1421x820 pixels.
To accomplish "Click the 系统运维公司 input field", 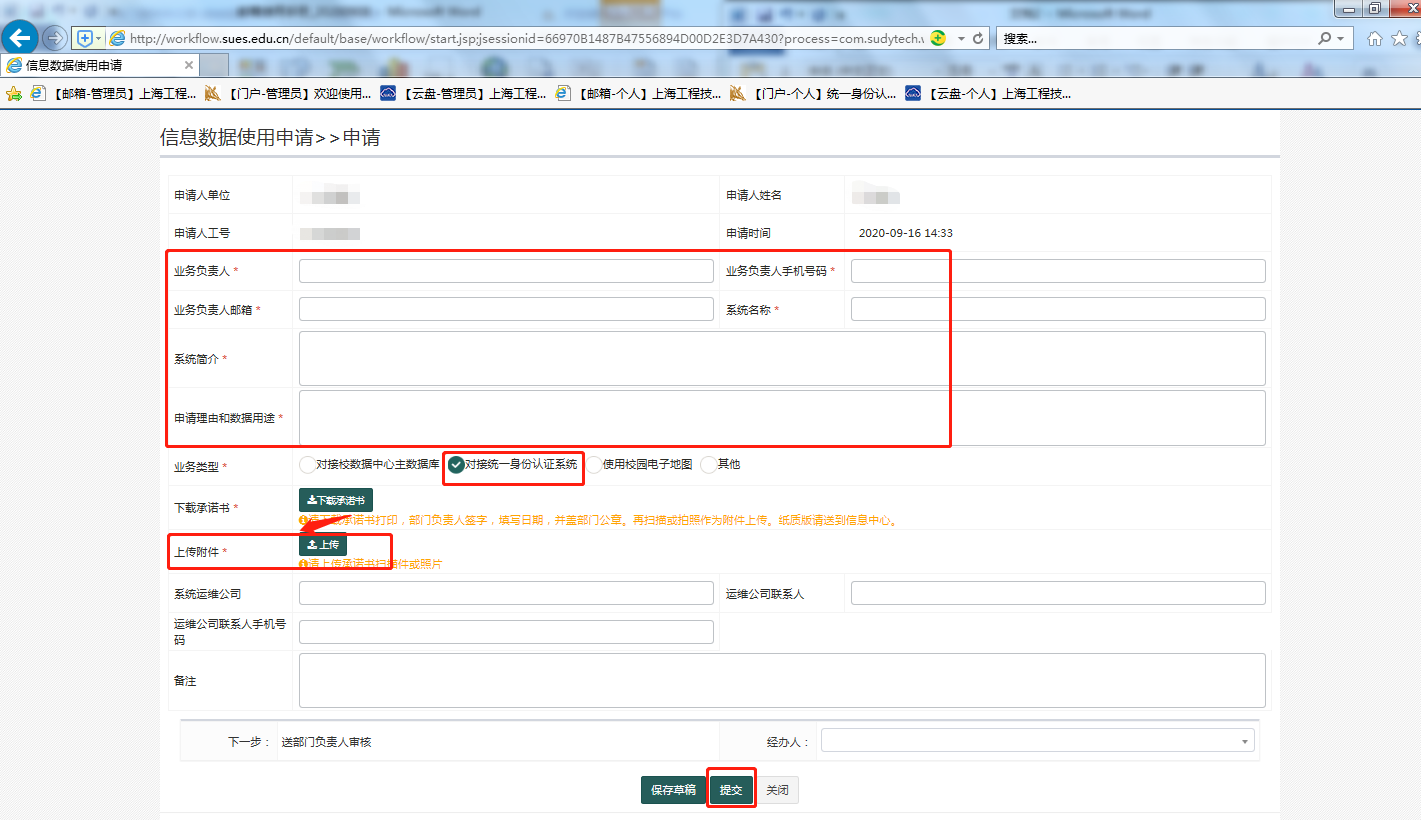I will coord(506,593).
